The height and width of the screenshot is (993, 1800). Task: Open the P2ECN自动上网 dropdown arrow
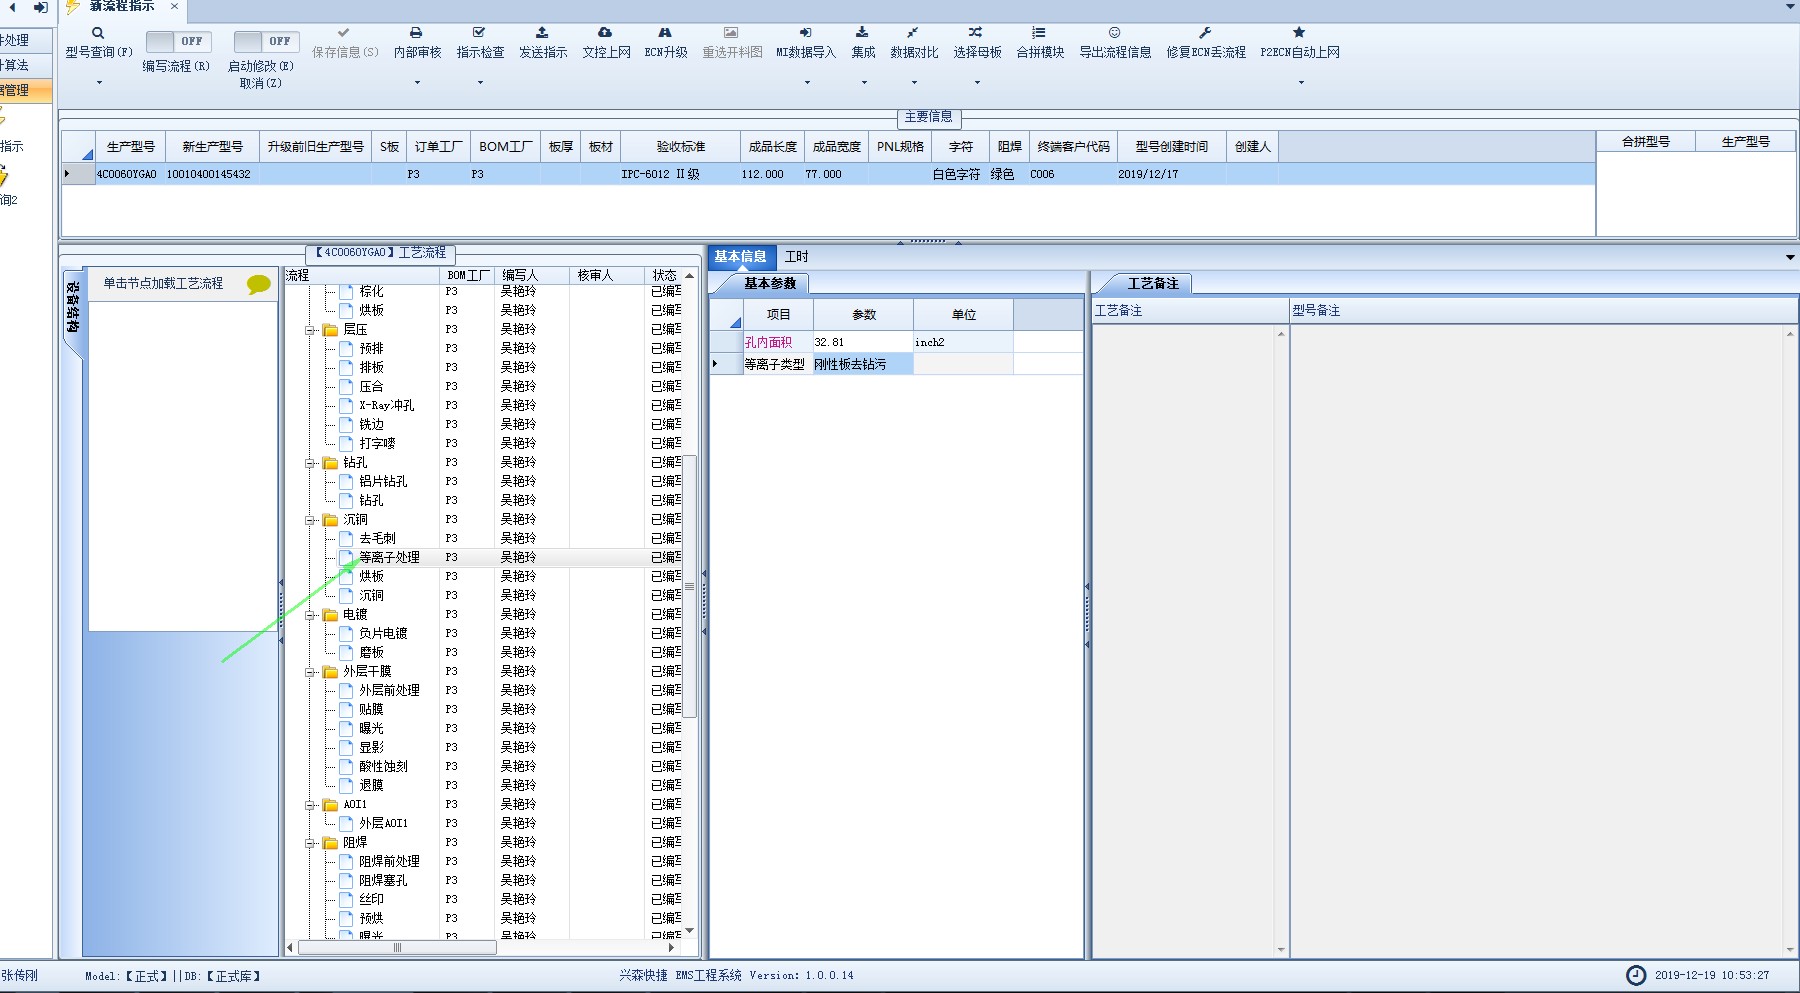click(x=1301, y=82)
